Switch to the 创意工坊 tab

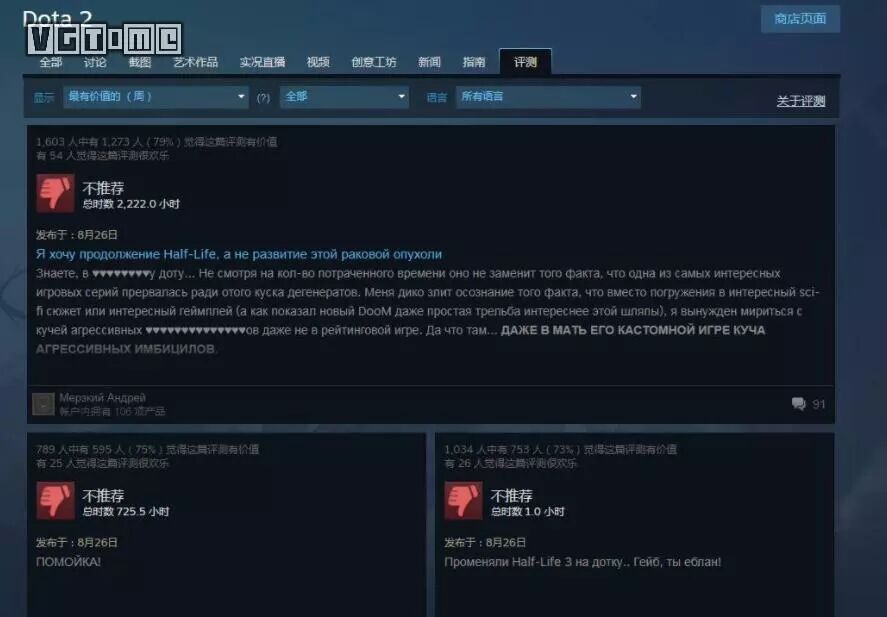pyautogui.click(x=373, y=62)
